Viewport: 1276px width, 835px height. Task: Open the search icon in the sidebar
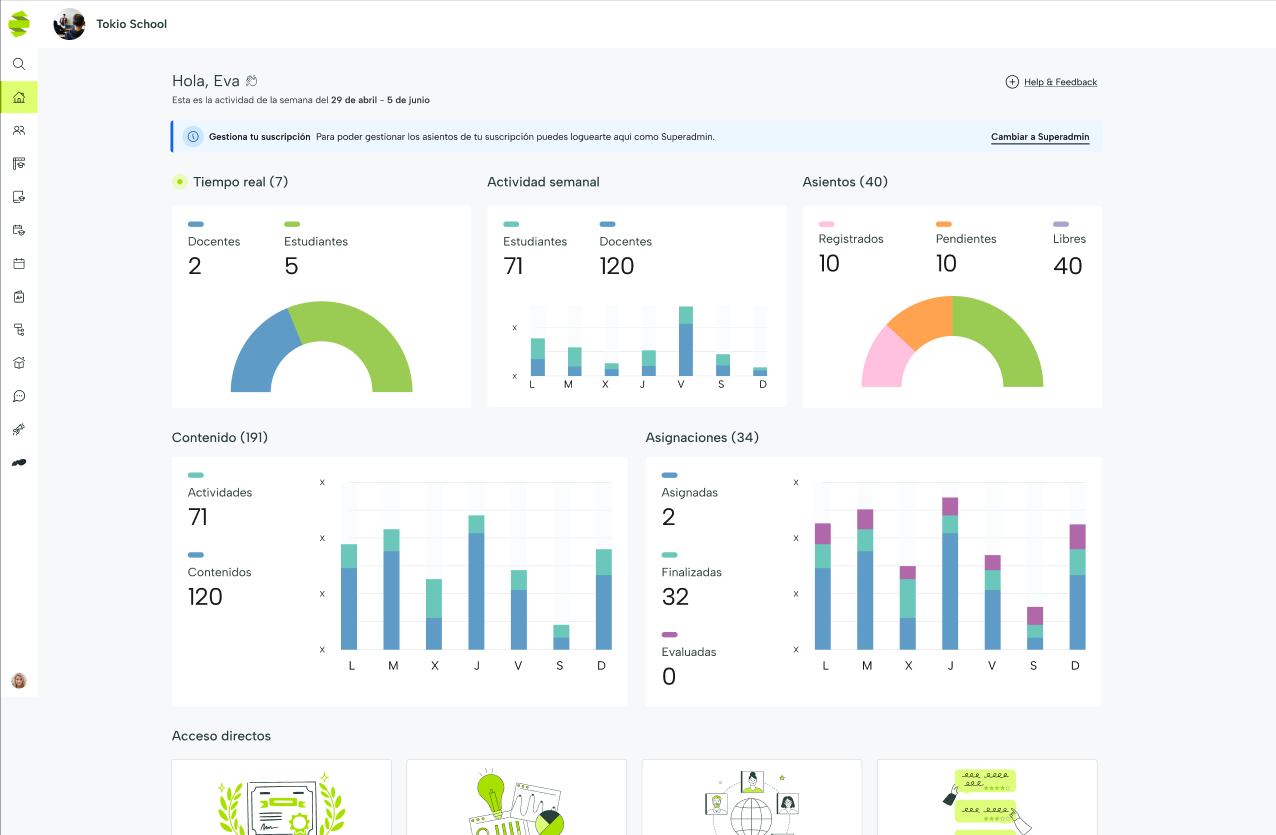point(19,64)
